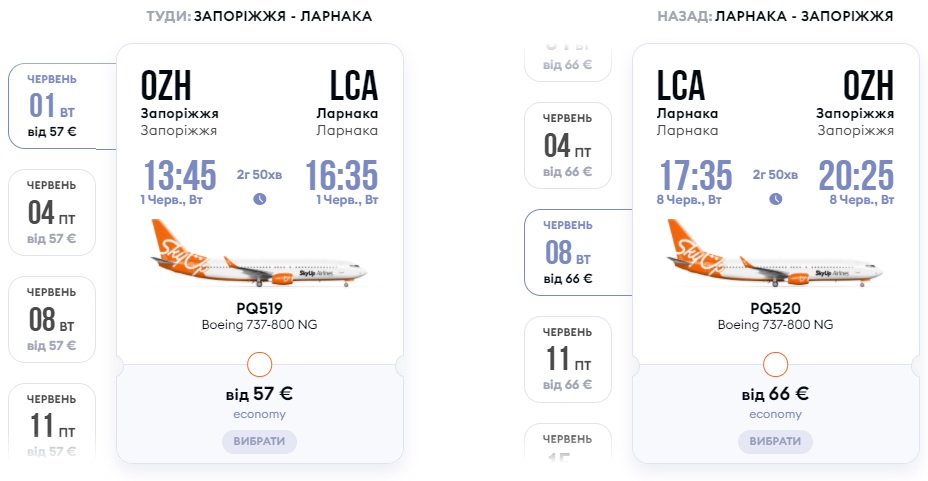The height and width of the screenshot is (481, 928).
Task: Click the SkyUp airplane image for PQ519
Action: click(259, 255)
